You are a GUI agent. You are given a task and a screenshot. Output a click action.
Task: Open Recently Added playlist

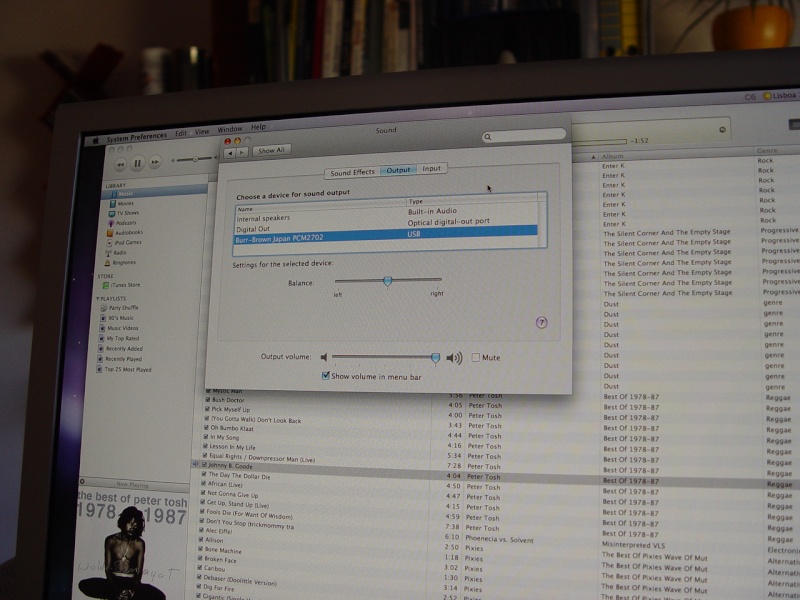[x=124, y=349]
